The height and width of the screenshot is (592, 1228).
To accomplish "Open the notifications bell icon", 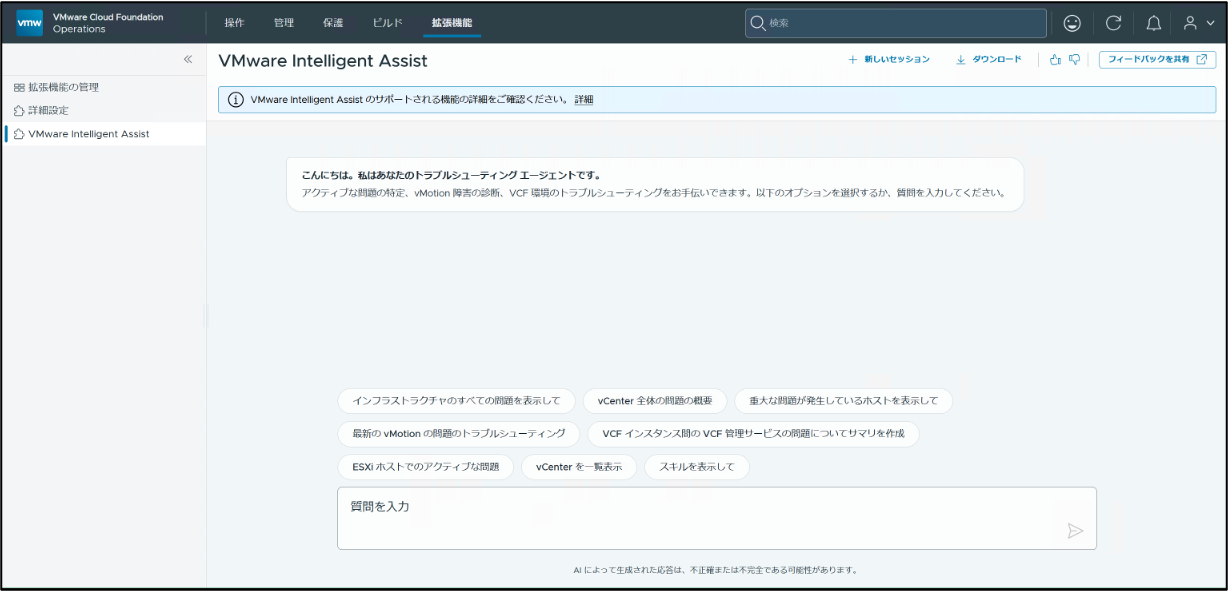I will click(1153, 23).
